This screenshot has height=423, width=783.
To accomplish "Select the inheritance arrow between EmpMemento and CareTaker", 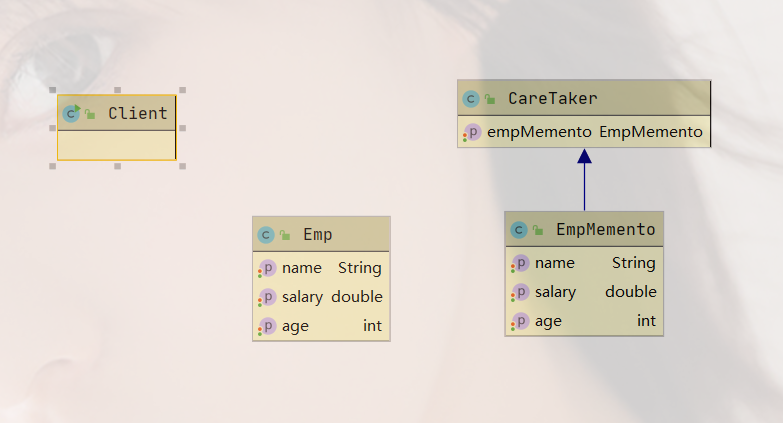I will click(x=584, y=180).
